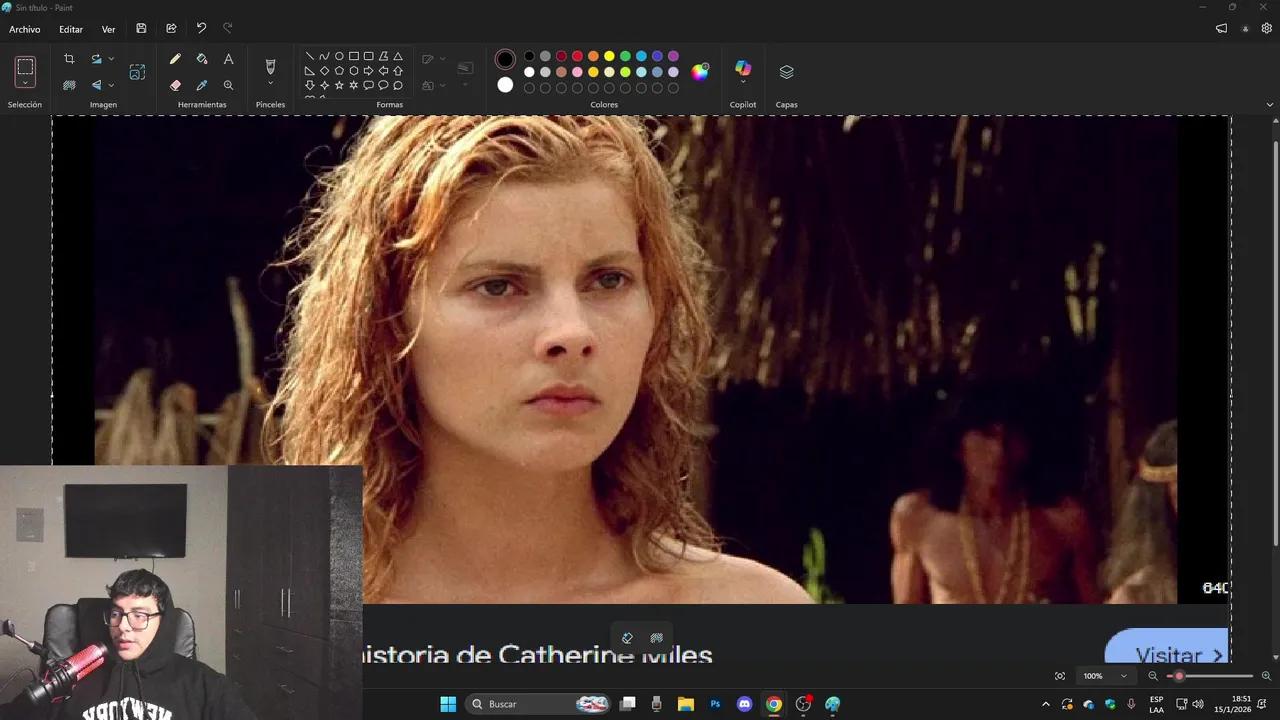Viewport: 1280px width, 720px height.
Task: Choose the yellow color swatch
Action: coord(609,56)
